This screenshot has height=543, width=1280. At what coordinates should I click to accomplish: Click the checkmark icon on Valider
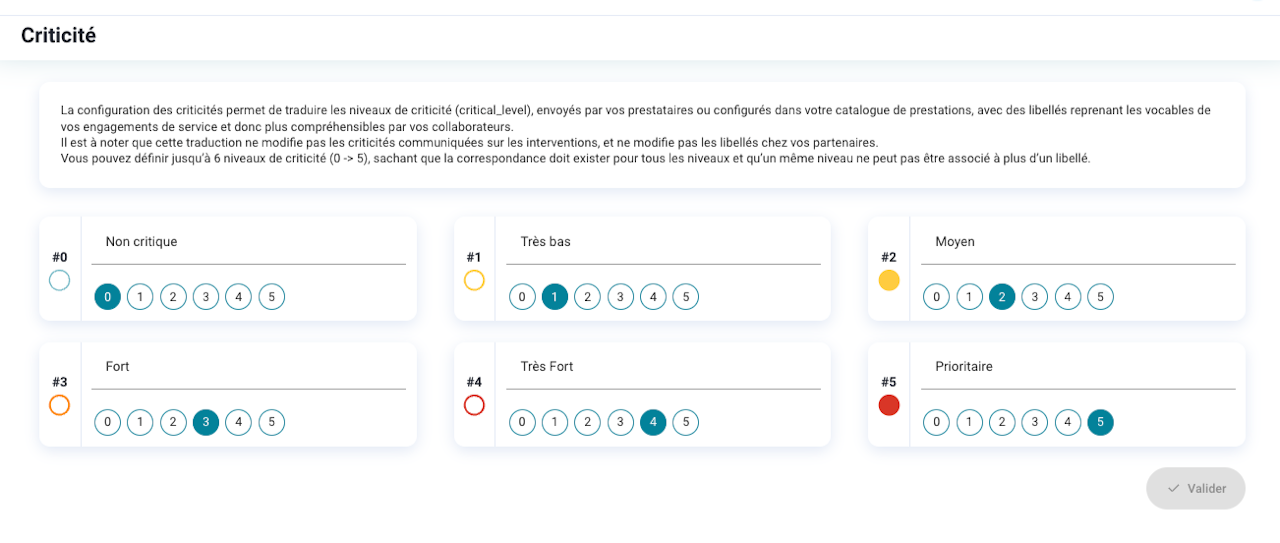pyautogui.click(x=1173, y=489)
